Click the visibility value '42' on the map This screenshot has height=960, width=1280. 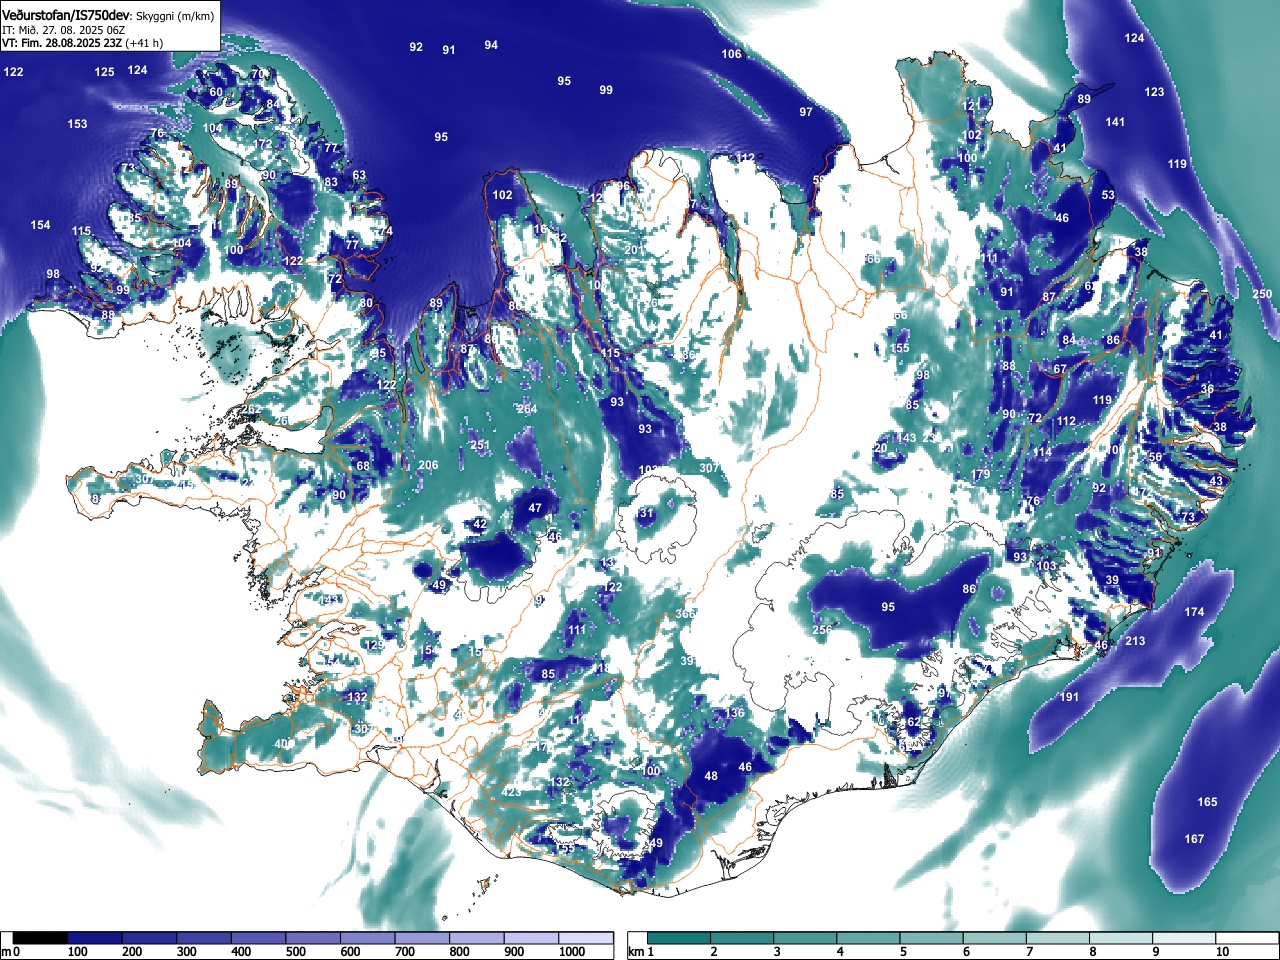[x=480, y=524]
